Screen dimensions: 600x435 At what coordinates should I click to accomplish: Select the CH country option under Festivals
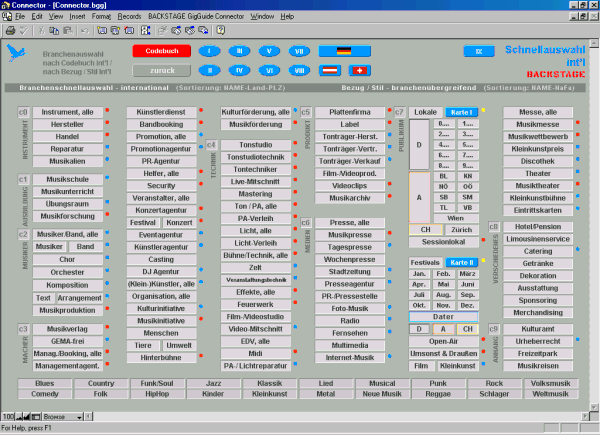pos(465,328)
